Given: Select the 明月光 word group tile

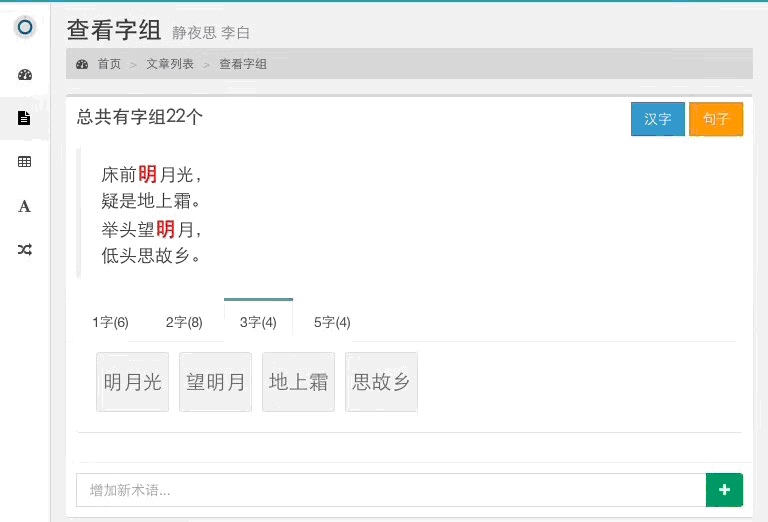Looking at the screenshot, I should 133,382.
